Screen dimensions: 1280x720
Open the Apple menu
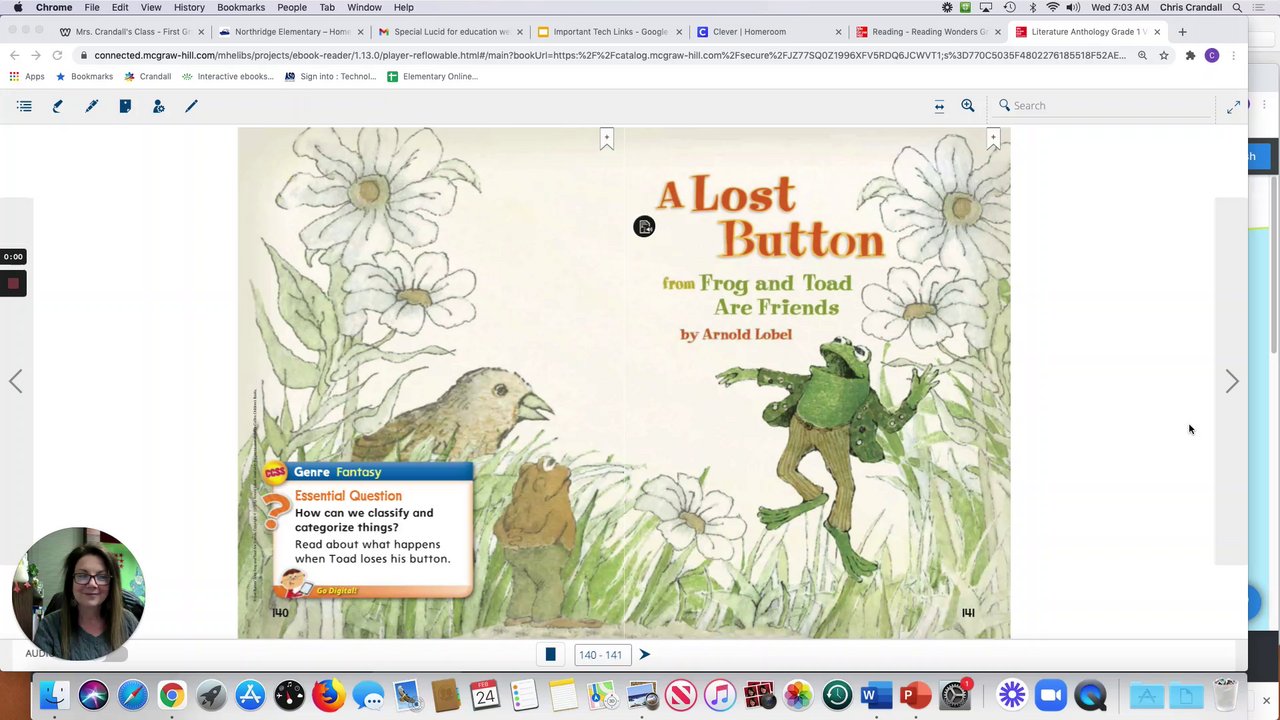click(x=18, y=8)
